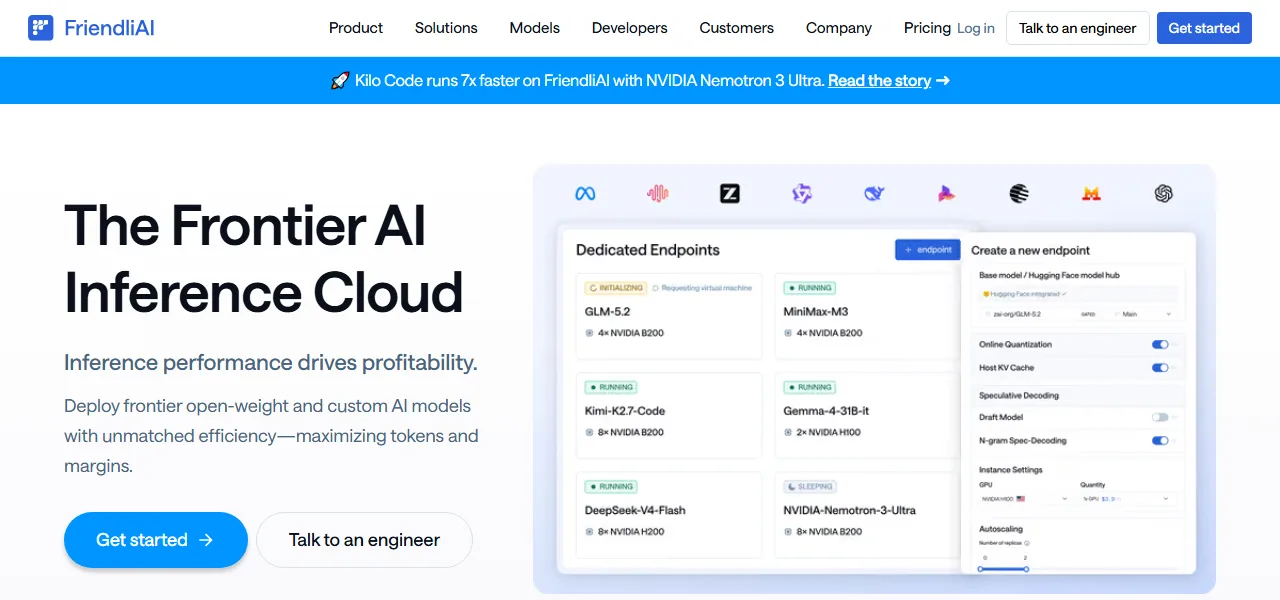
Task: Click the chip icon beside 8× NVIDIA H200
Action: (589, 532)
